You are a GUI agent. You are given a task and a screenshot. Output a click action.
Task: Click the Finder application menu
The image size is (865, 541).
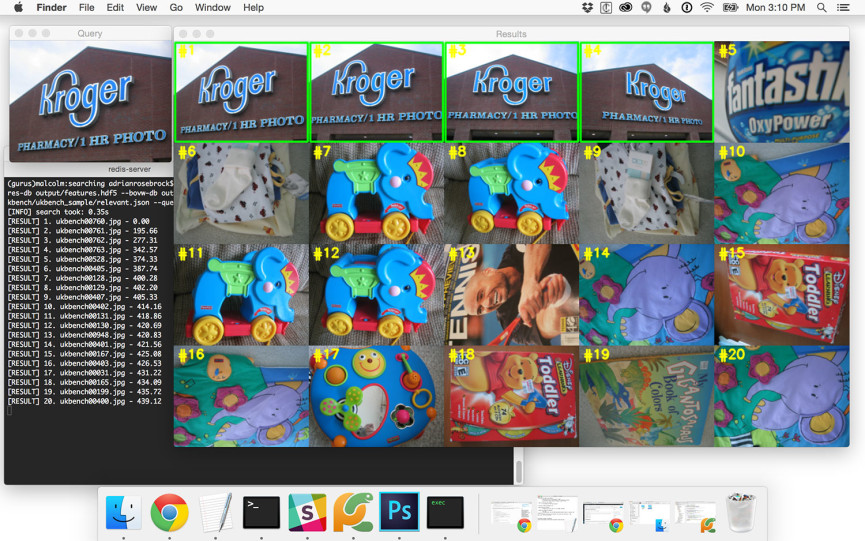52,7
